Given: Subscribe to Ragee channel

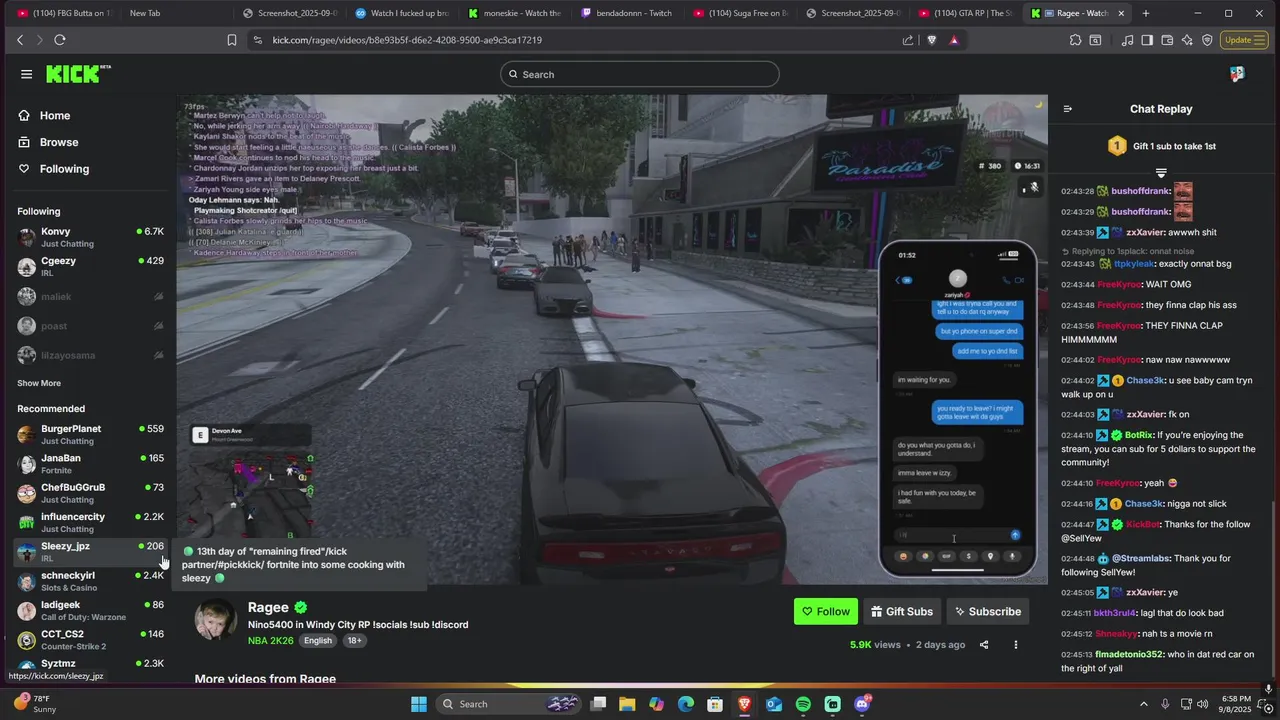Looking at the screenshot, I should [x=988, y=611].
